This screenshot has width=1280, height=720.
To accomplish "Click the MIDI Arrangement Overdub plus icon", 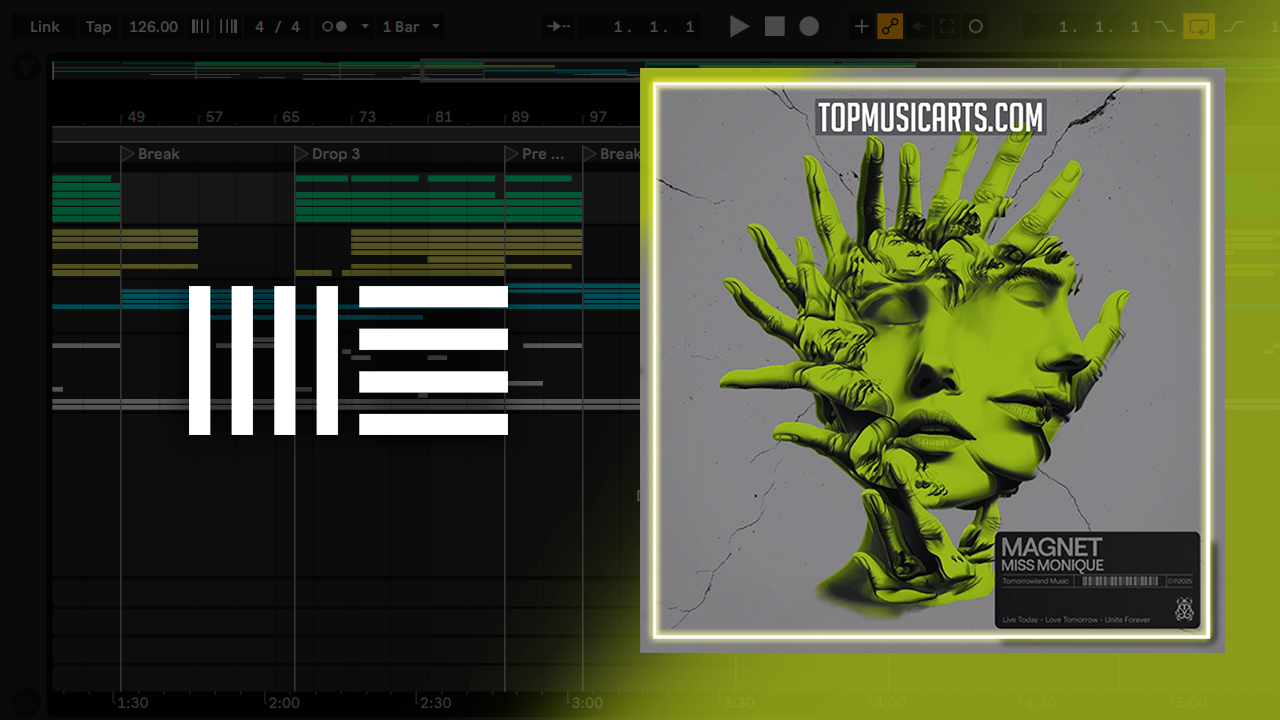I will click(861, 27).
